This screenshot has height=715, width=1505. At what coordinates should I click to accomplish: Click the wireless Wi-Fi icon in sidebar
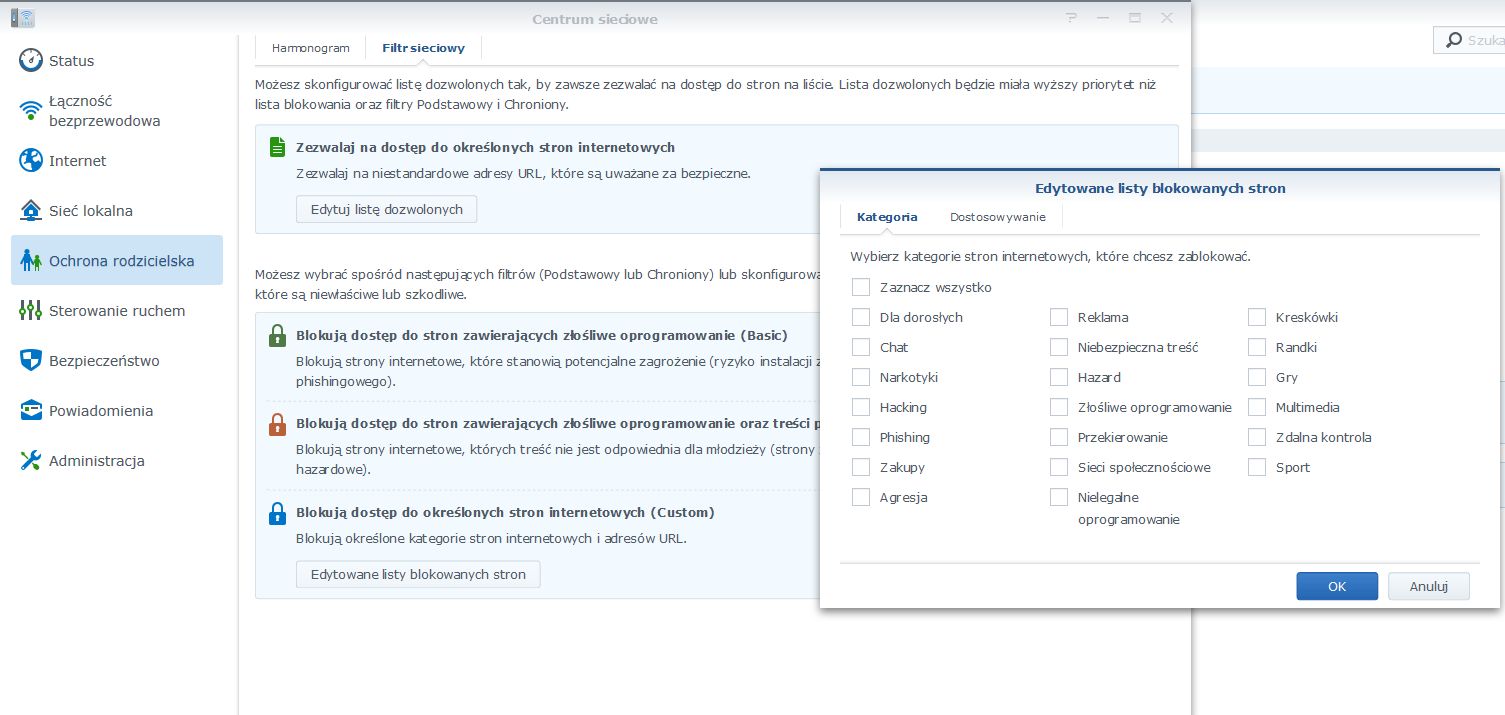coord(31,111)
